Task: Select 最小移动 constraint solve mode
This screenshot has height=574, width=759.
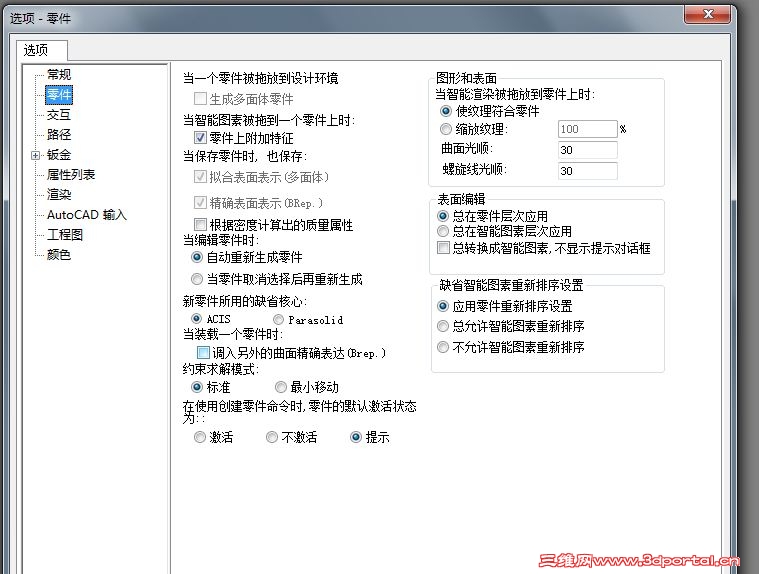Action: [x=281, y=387]
